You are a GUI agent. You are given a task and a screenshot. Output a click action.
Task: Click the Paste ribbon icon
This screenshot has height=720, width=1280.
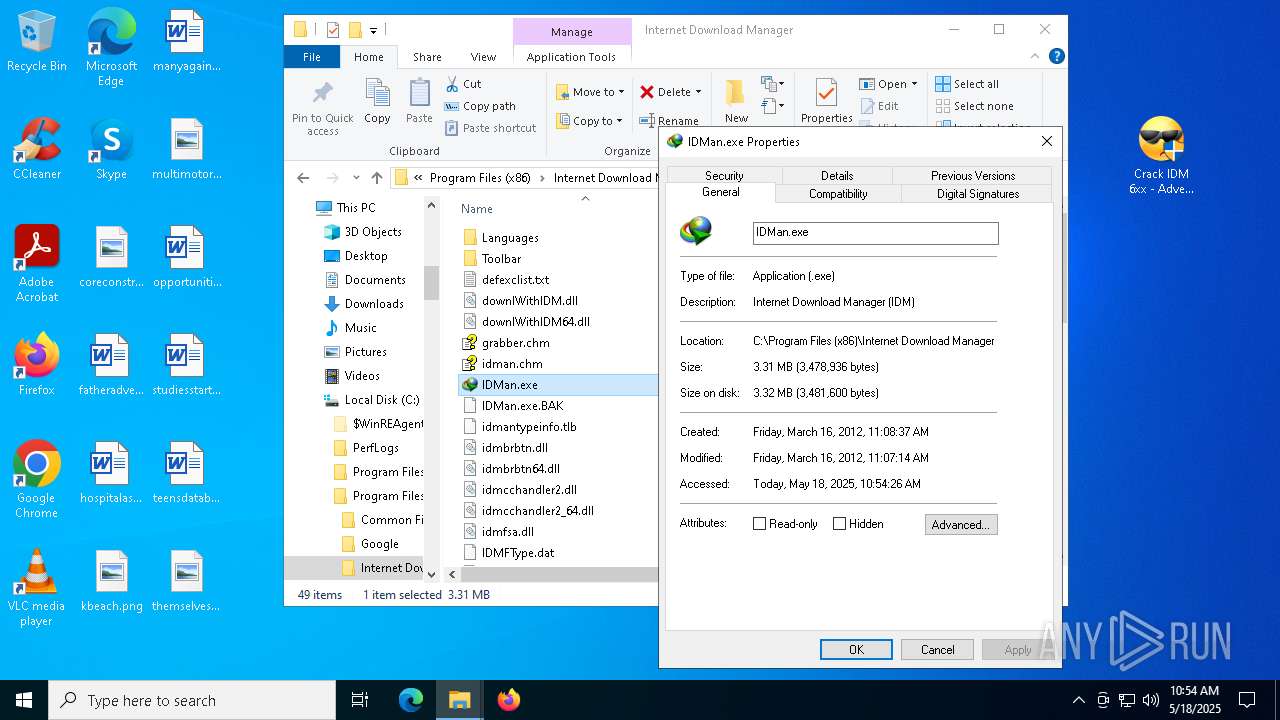pyautogui.click(x=419, y=102)
